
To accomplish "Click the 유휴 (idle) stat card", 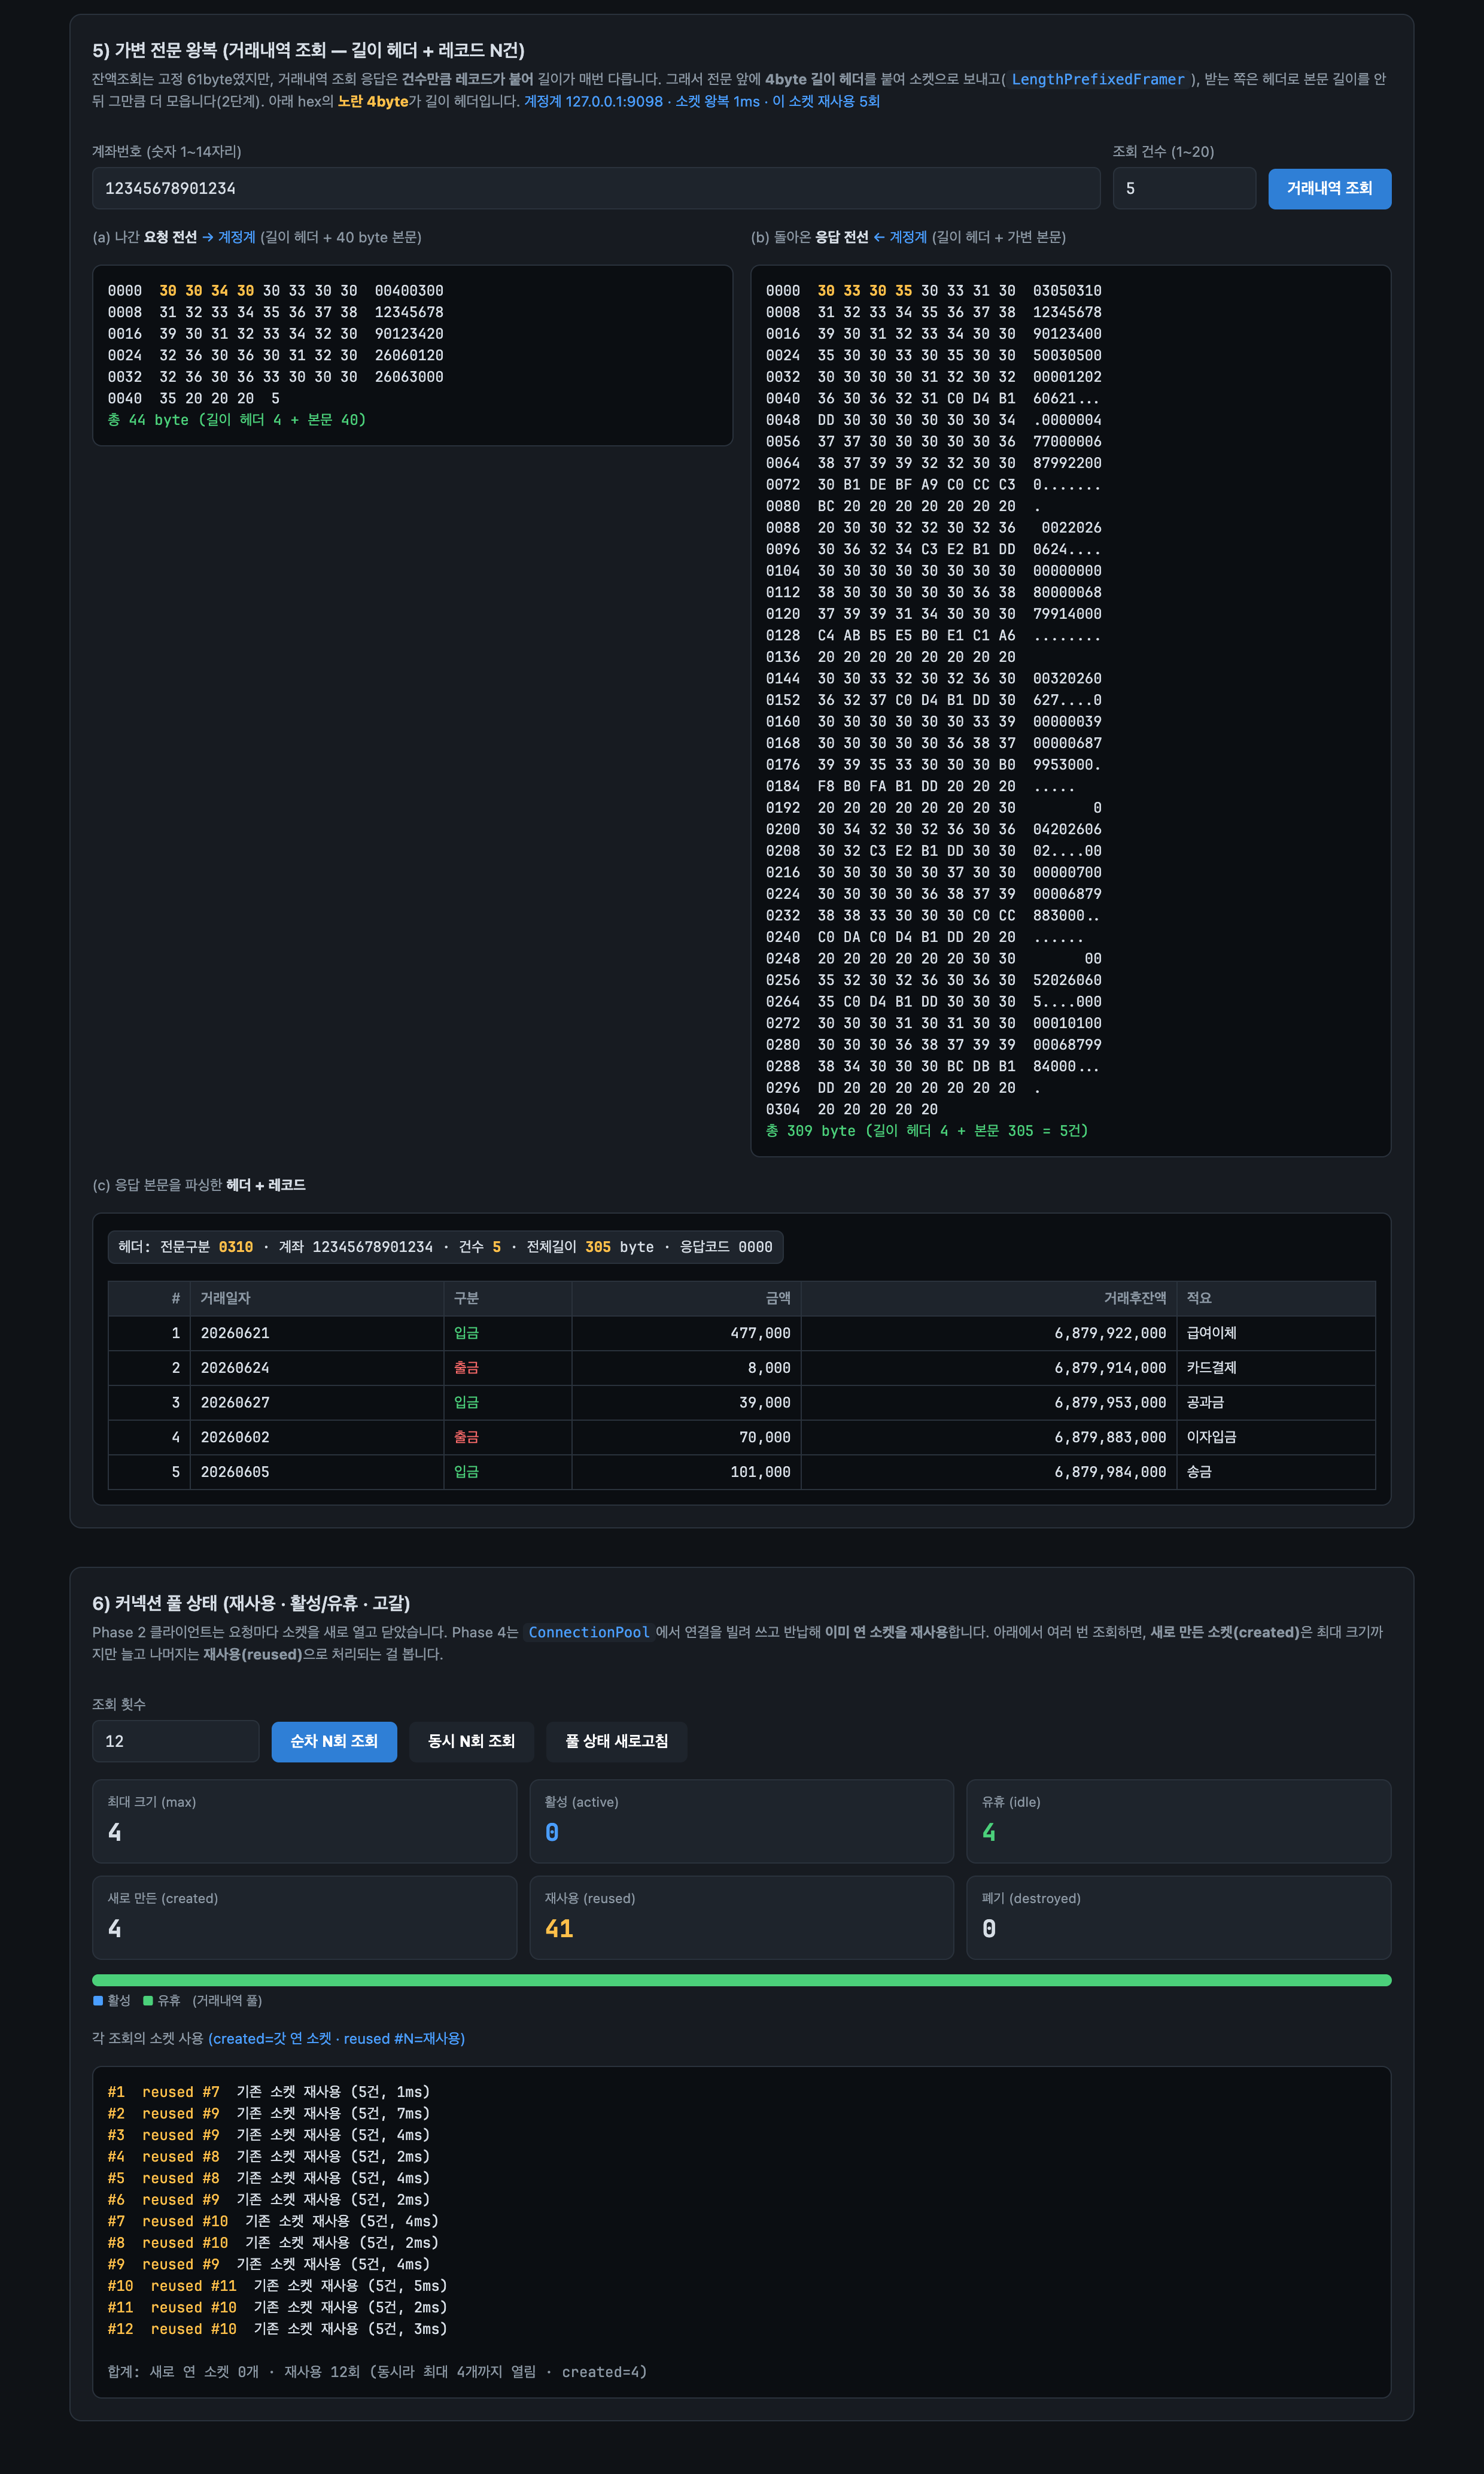I will click(x=1179, y=1821).
